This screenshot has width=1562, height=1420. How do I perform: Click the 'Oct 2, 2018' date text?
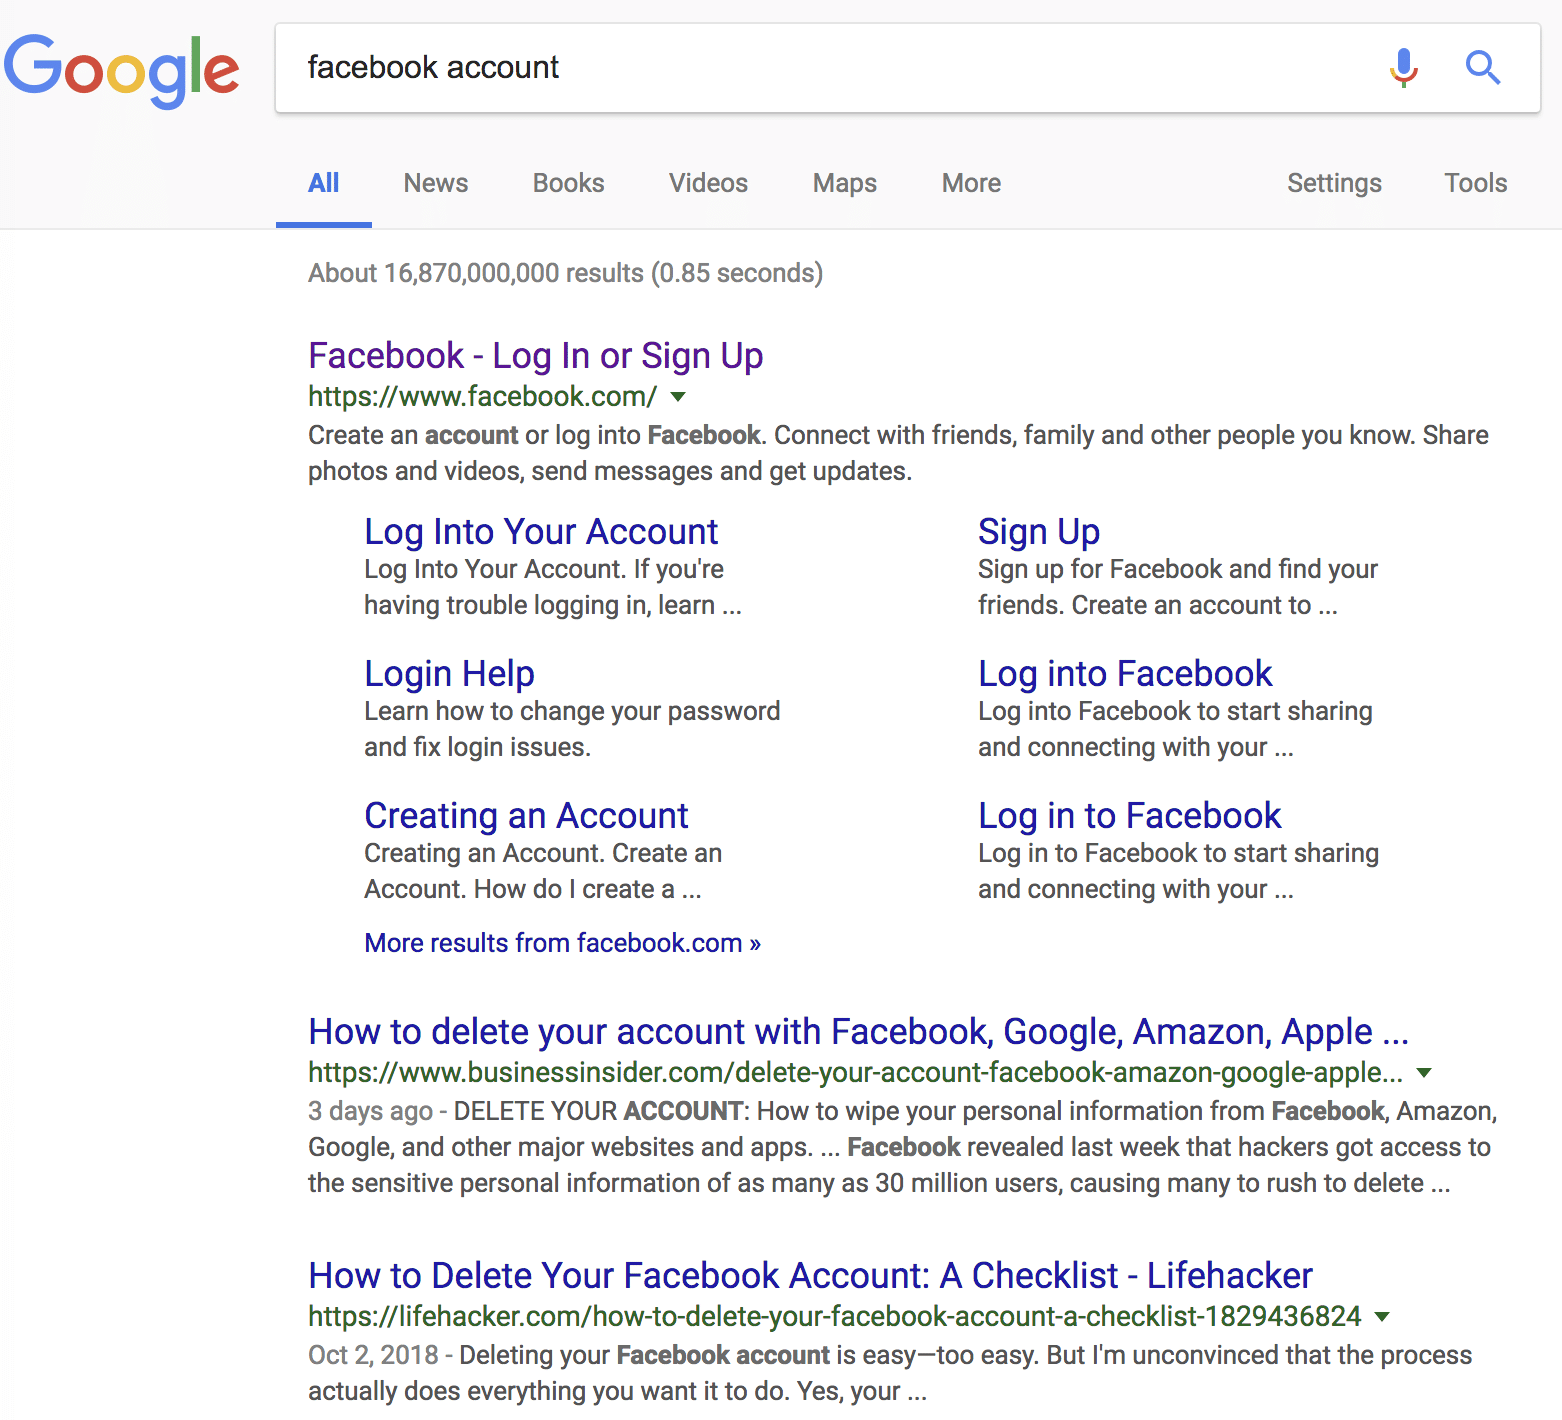(x=373, y=1355)
